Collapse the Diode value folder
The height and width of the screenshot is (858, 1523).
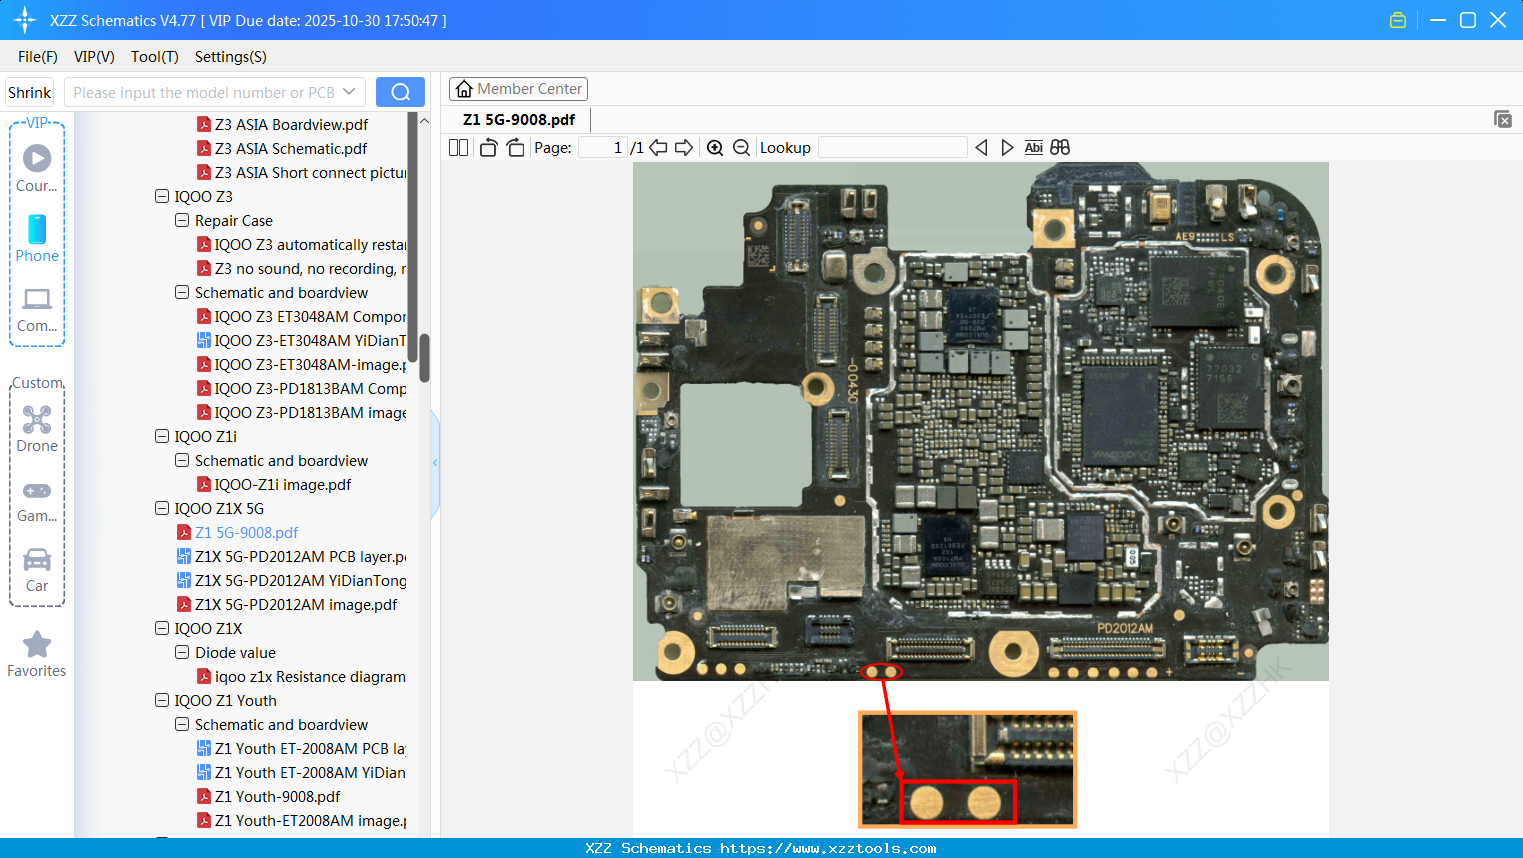click(x=182, y=652)
